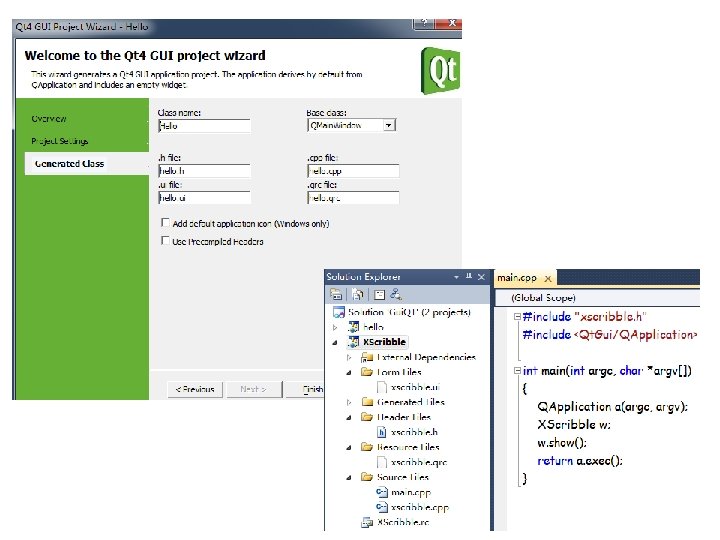The image size is (720, 540).
Task: Click the 'XScribble w;' code line
Action: pos(574,424)
